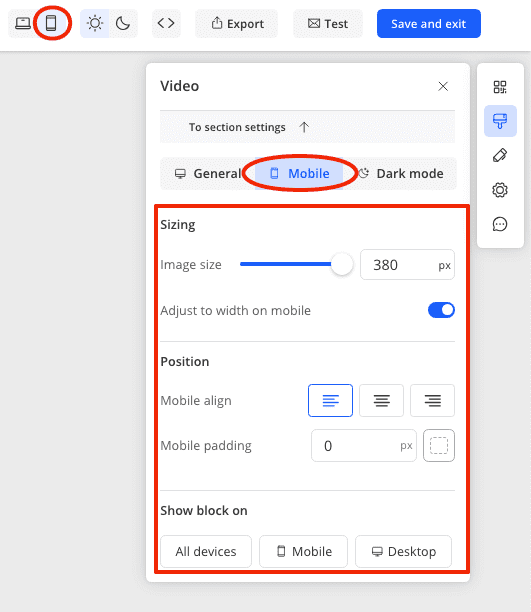Set Mobile align to center
This screenshot has width=531, height=612.
[x=381, y=400]
